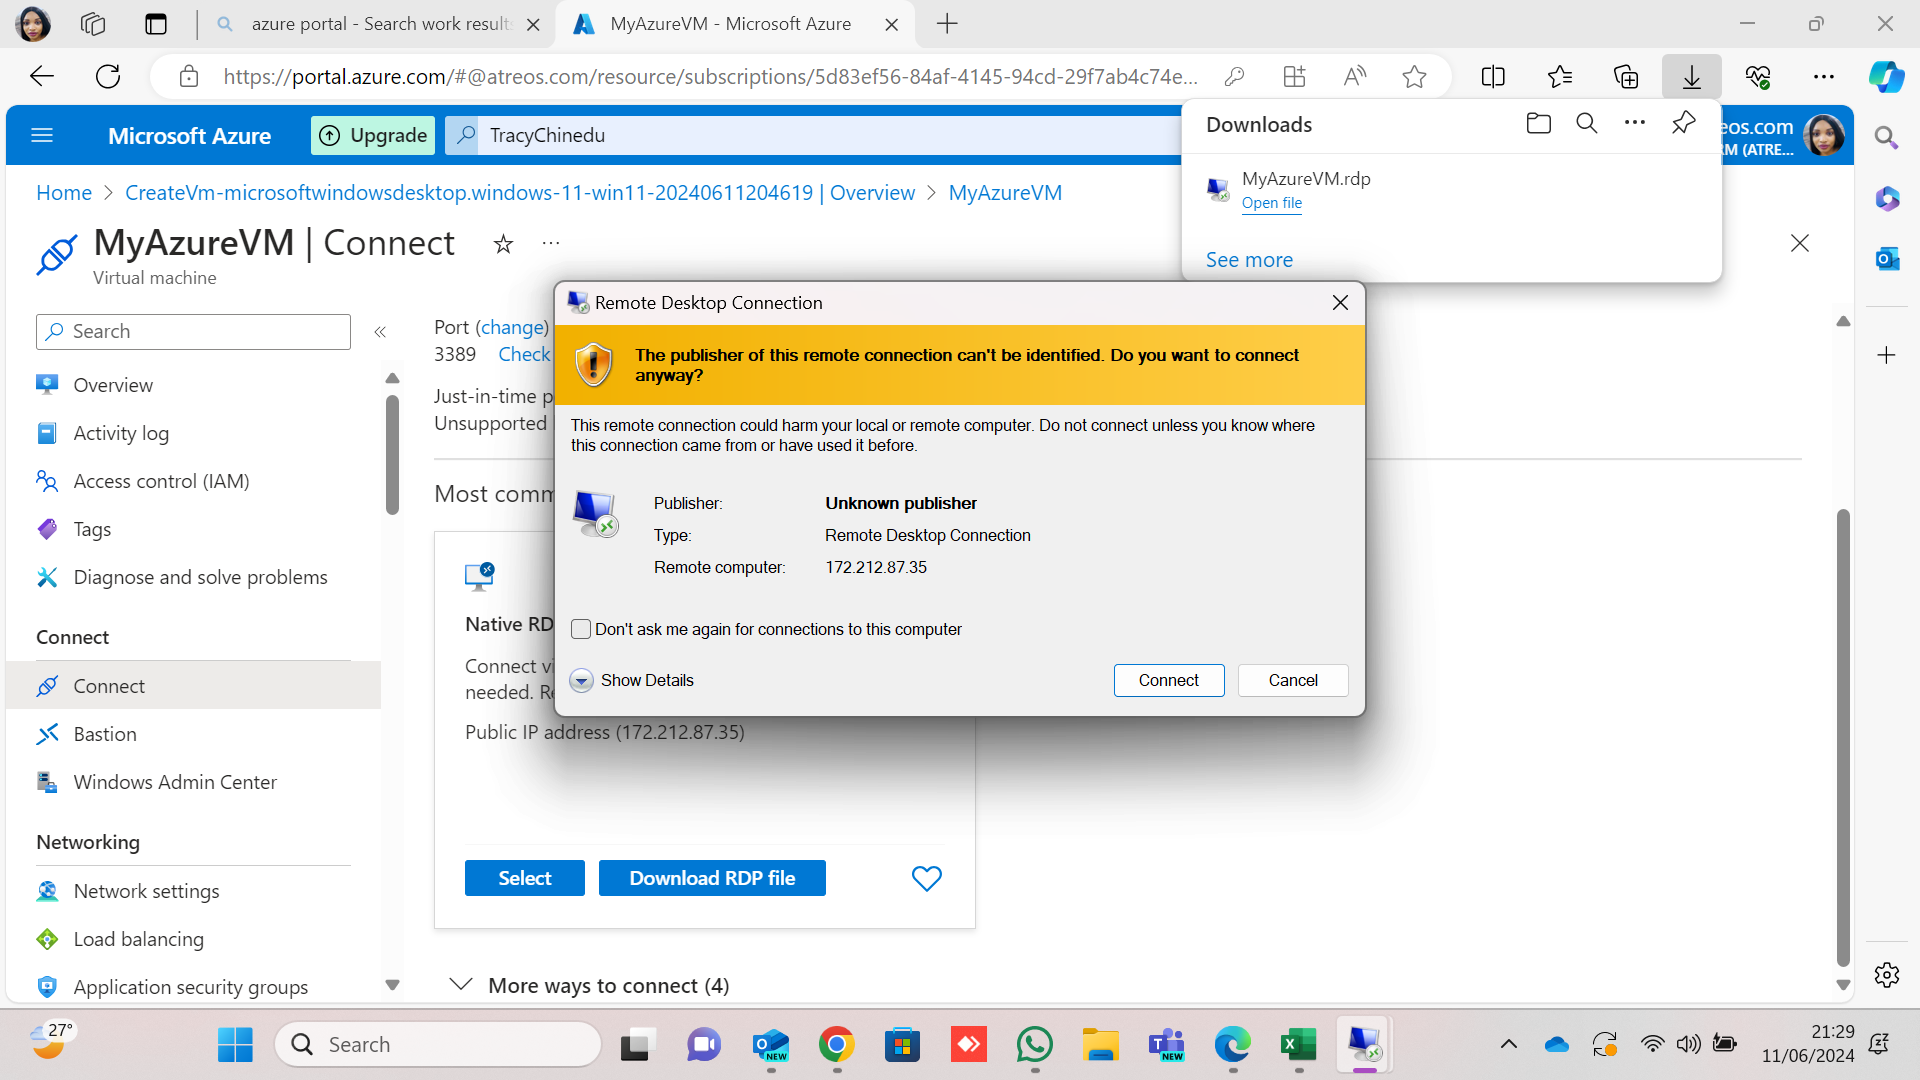Click the left menu vertical scrollbar
Image resolution: width=1920 pixels, height=1080 pixels.
[x=392, y=455]
